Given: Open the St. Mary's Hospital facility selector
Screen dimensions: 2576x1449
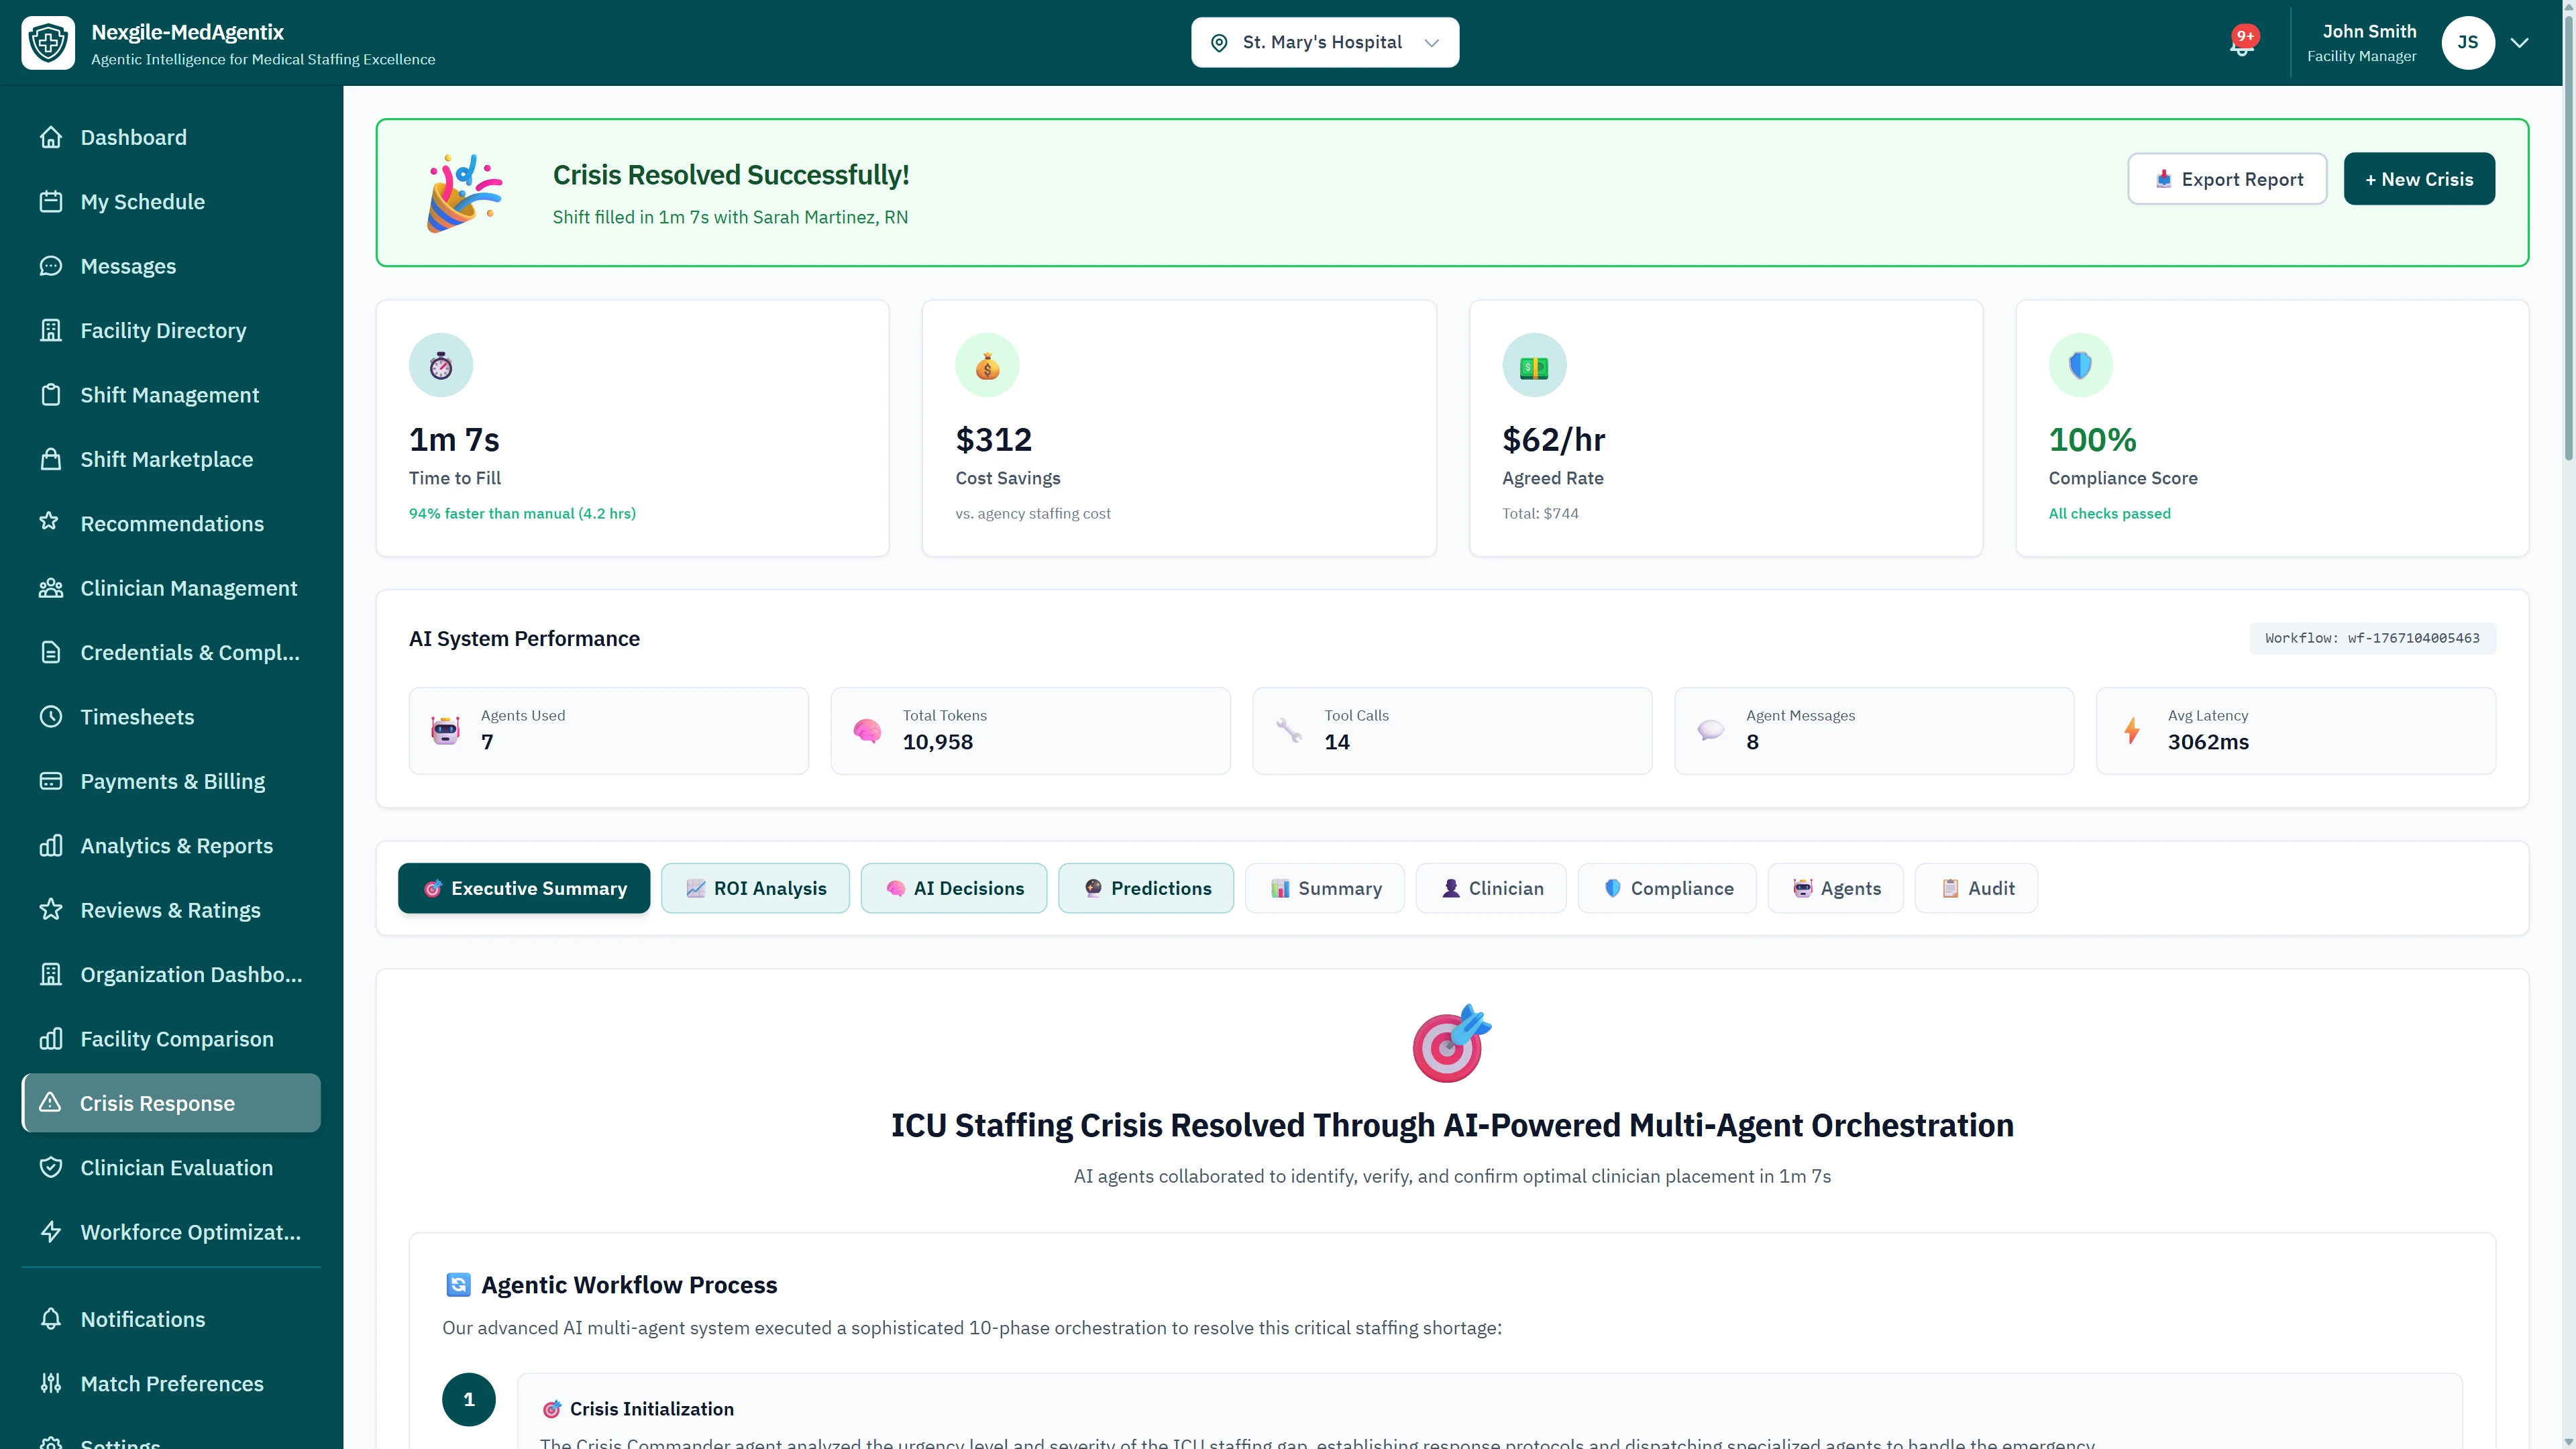Looking at the screenshot, I should point(1324,42).
